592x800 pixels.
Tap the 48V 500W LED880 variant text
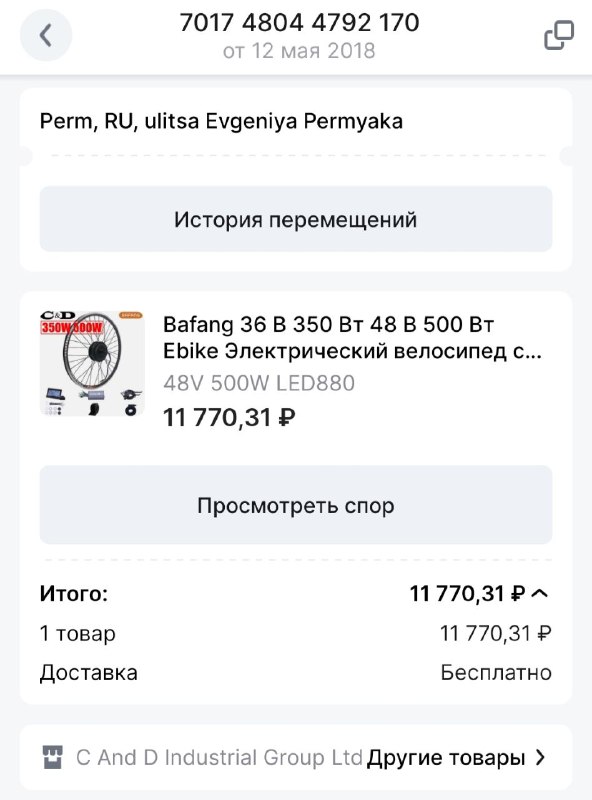[259, 383]
